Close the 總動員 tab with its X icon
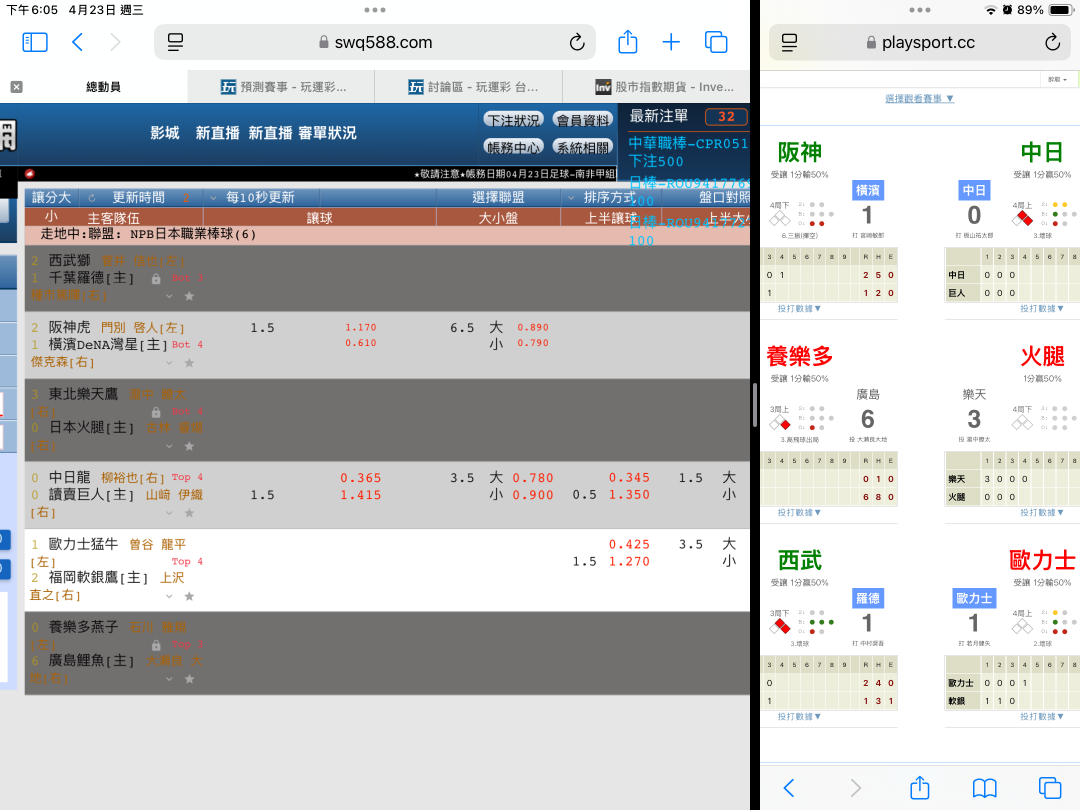The width and height of the screenshot is (1080, 810). coord(17,87)
